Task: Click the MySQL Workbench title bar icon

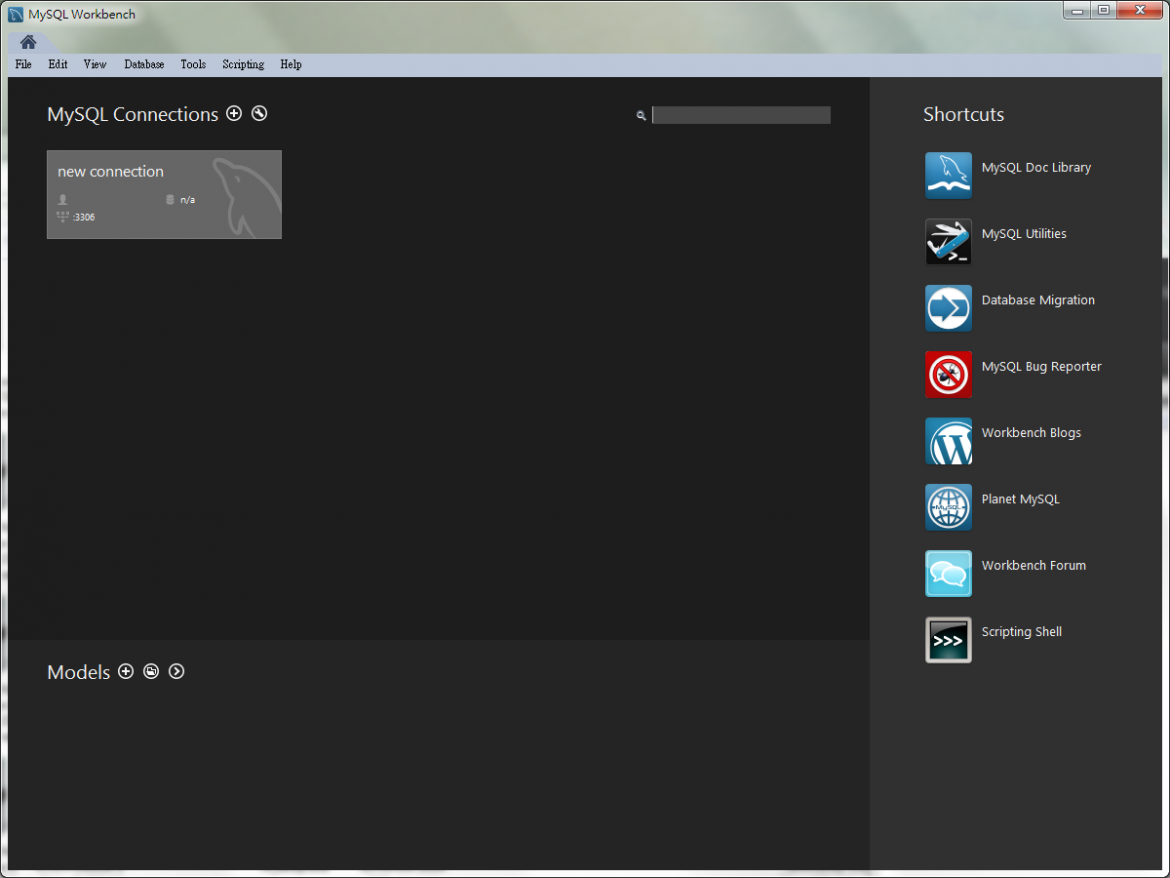Action: (16, 14)
